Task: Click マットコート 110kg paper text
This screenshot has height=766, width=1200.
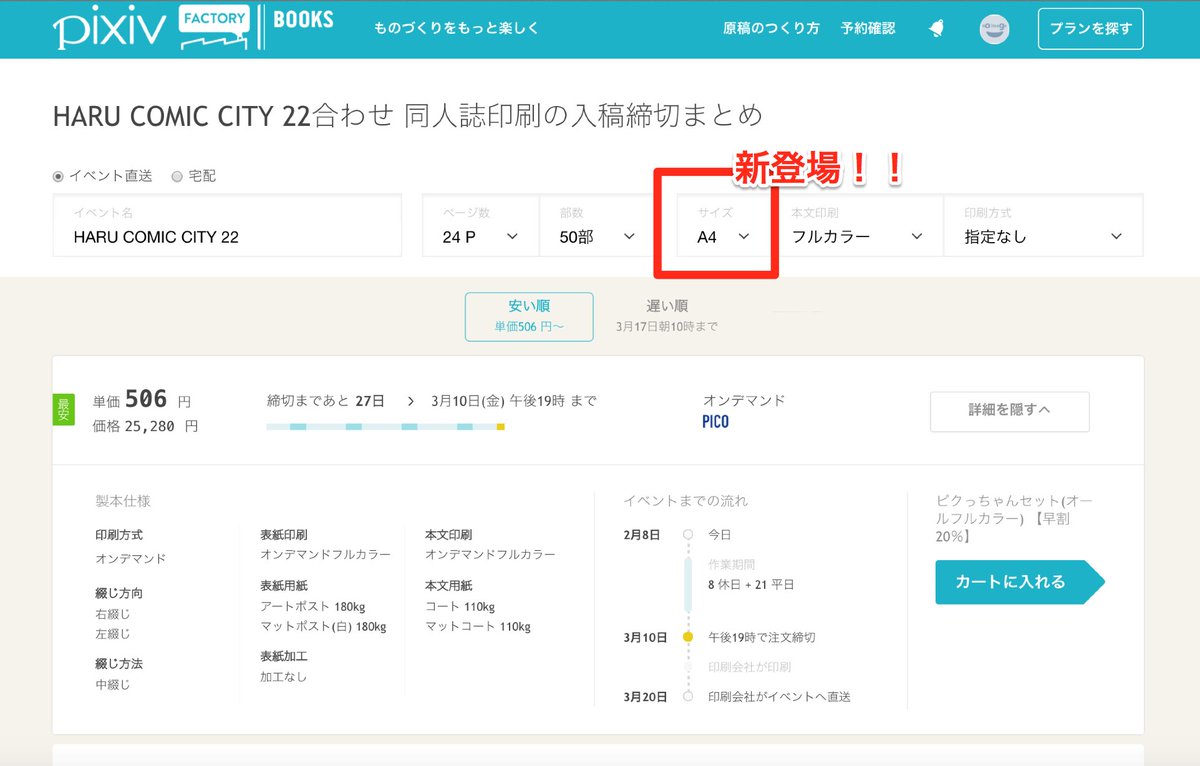Action: pos(478,627)
